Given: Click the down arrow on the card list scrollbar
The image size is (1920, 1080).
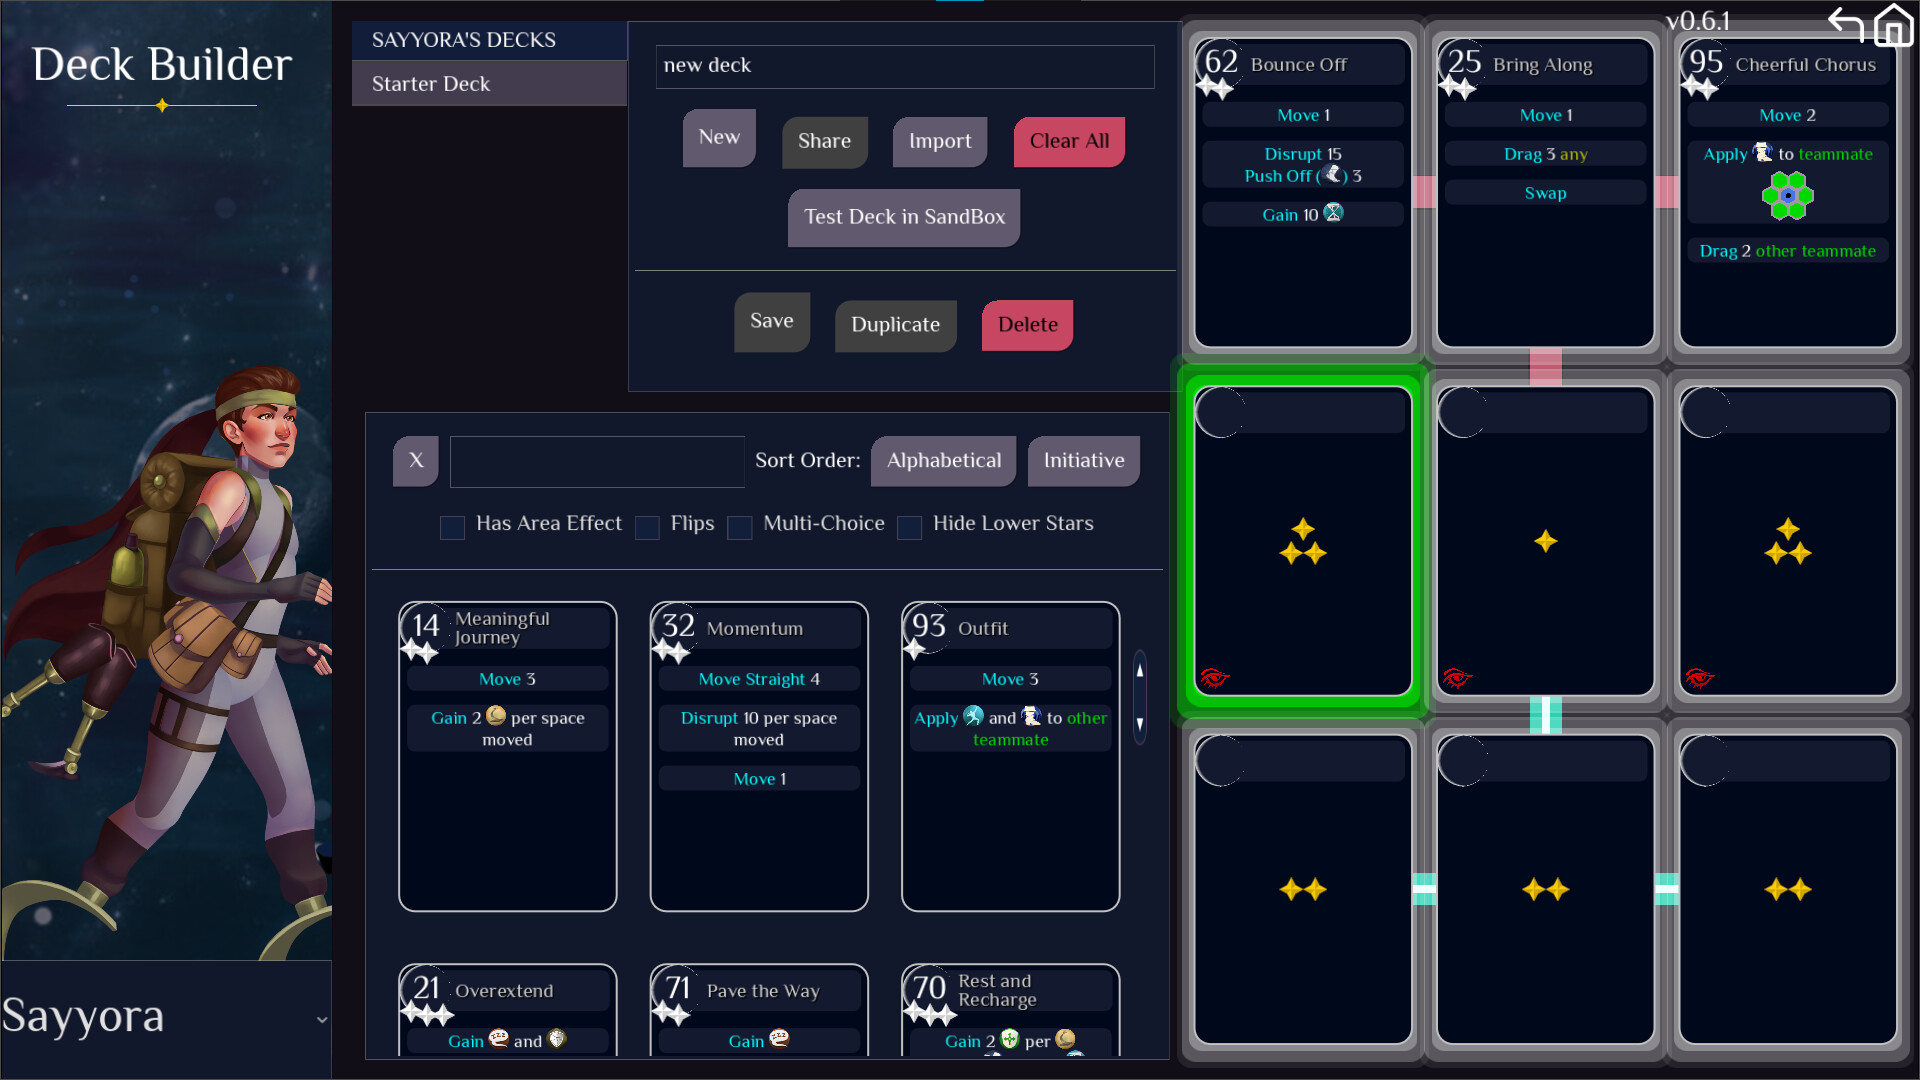Looking at the screenshot, I should click(x=1139, y=724).
